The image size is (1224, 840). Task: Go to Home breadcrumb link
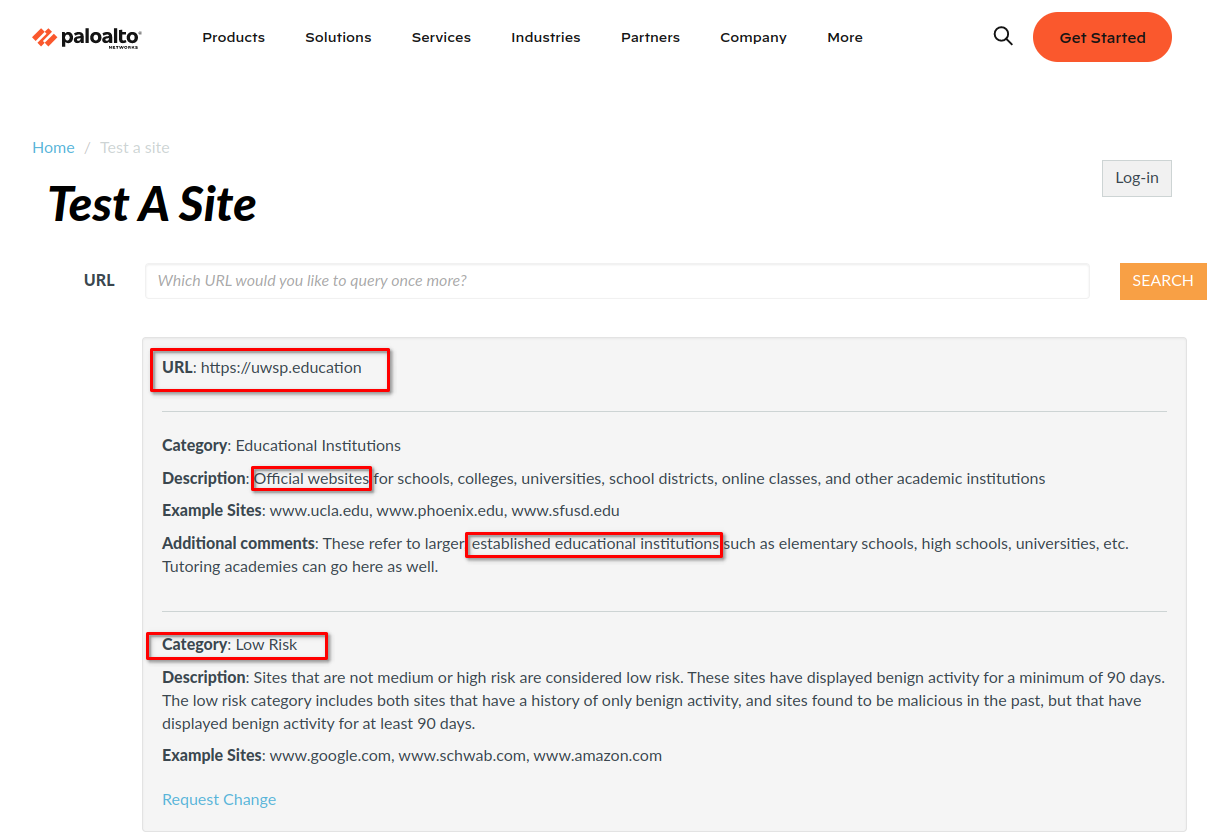[53, 147]
